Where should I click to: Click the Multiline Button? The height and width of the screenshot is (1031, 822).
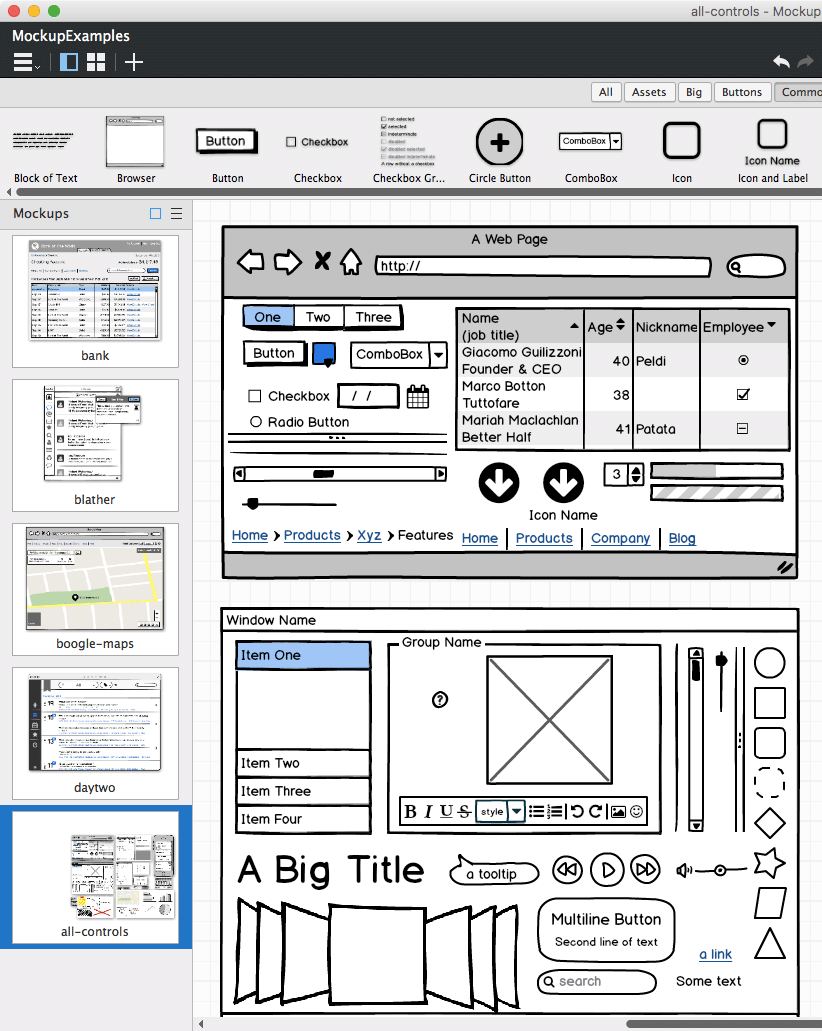[x=606, y=930]
